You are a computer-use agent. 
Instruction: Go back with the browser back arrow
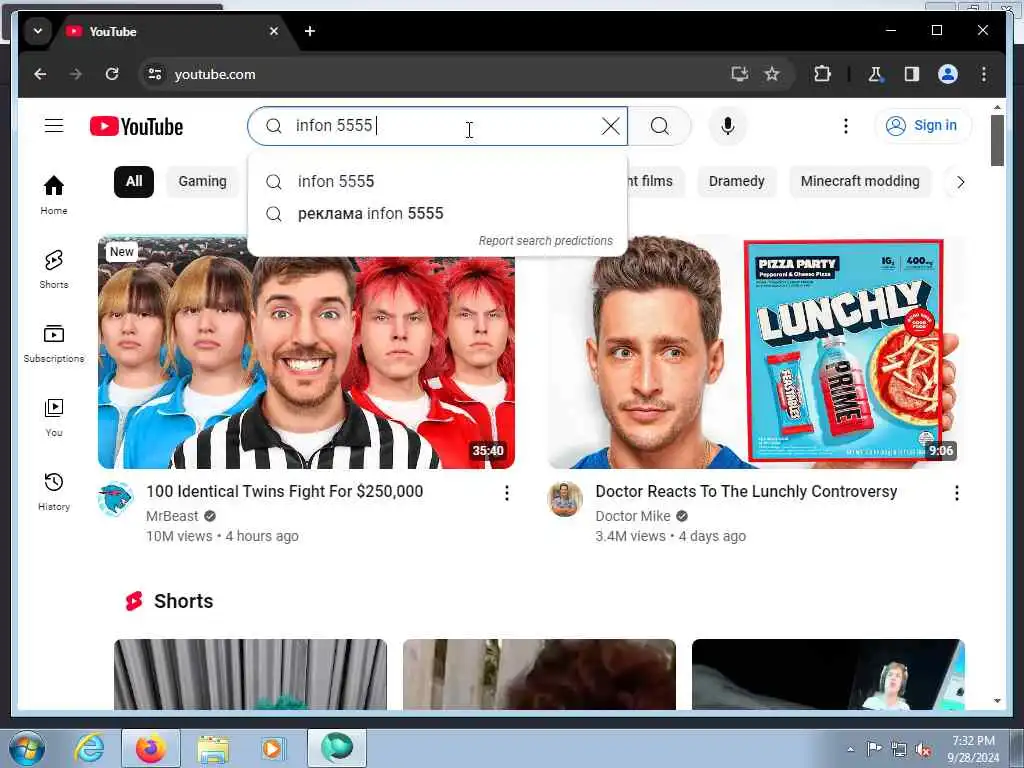point(40,74)
